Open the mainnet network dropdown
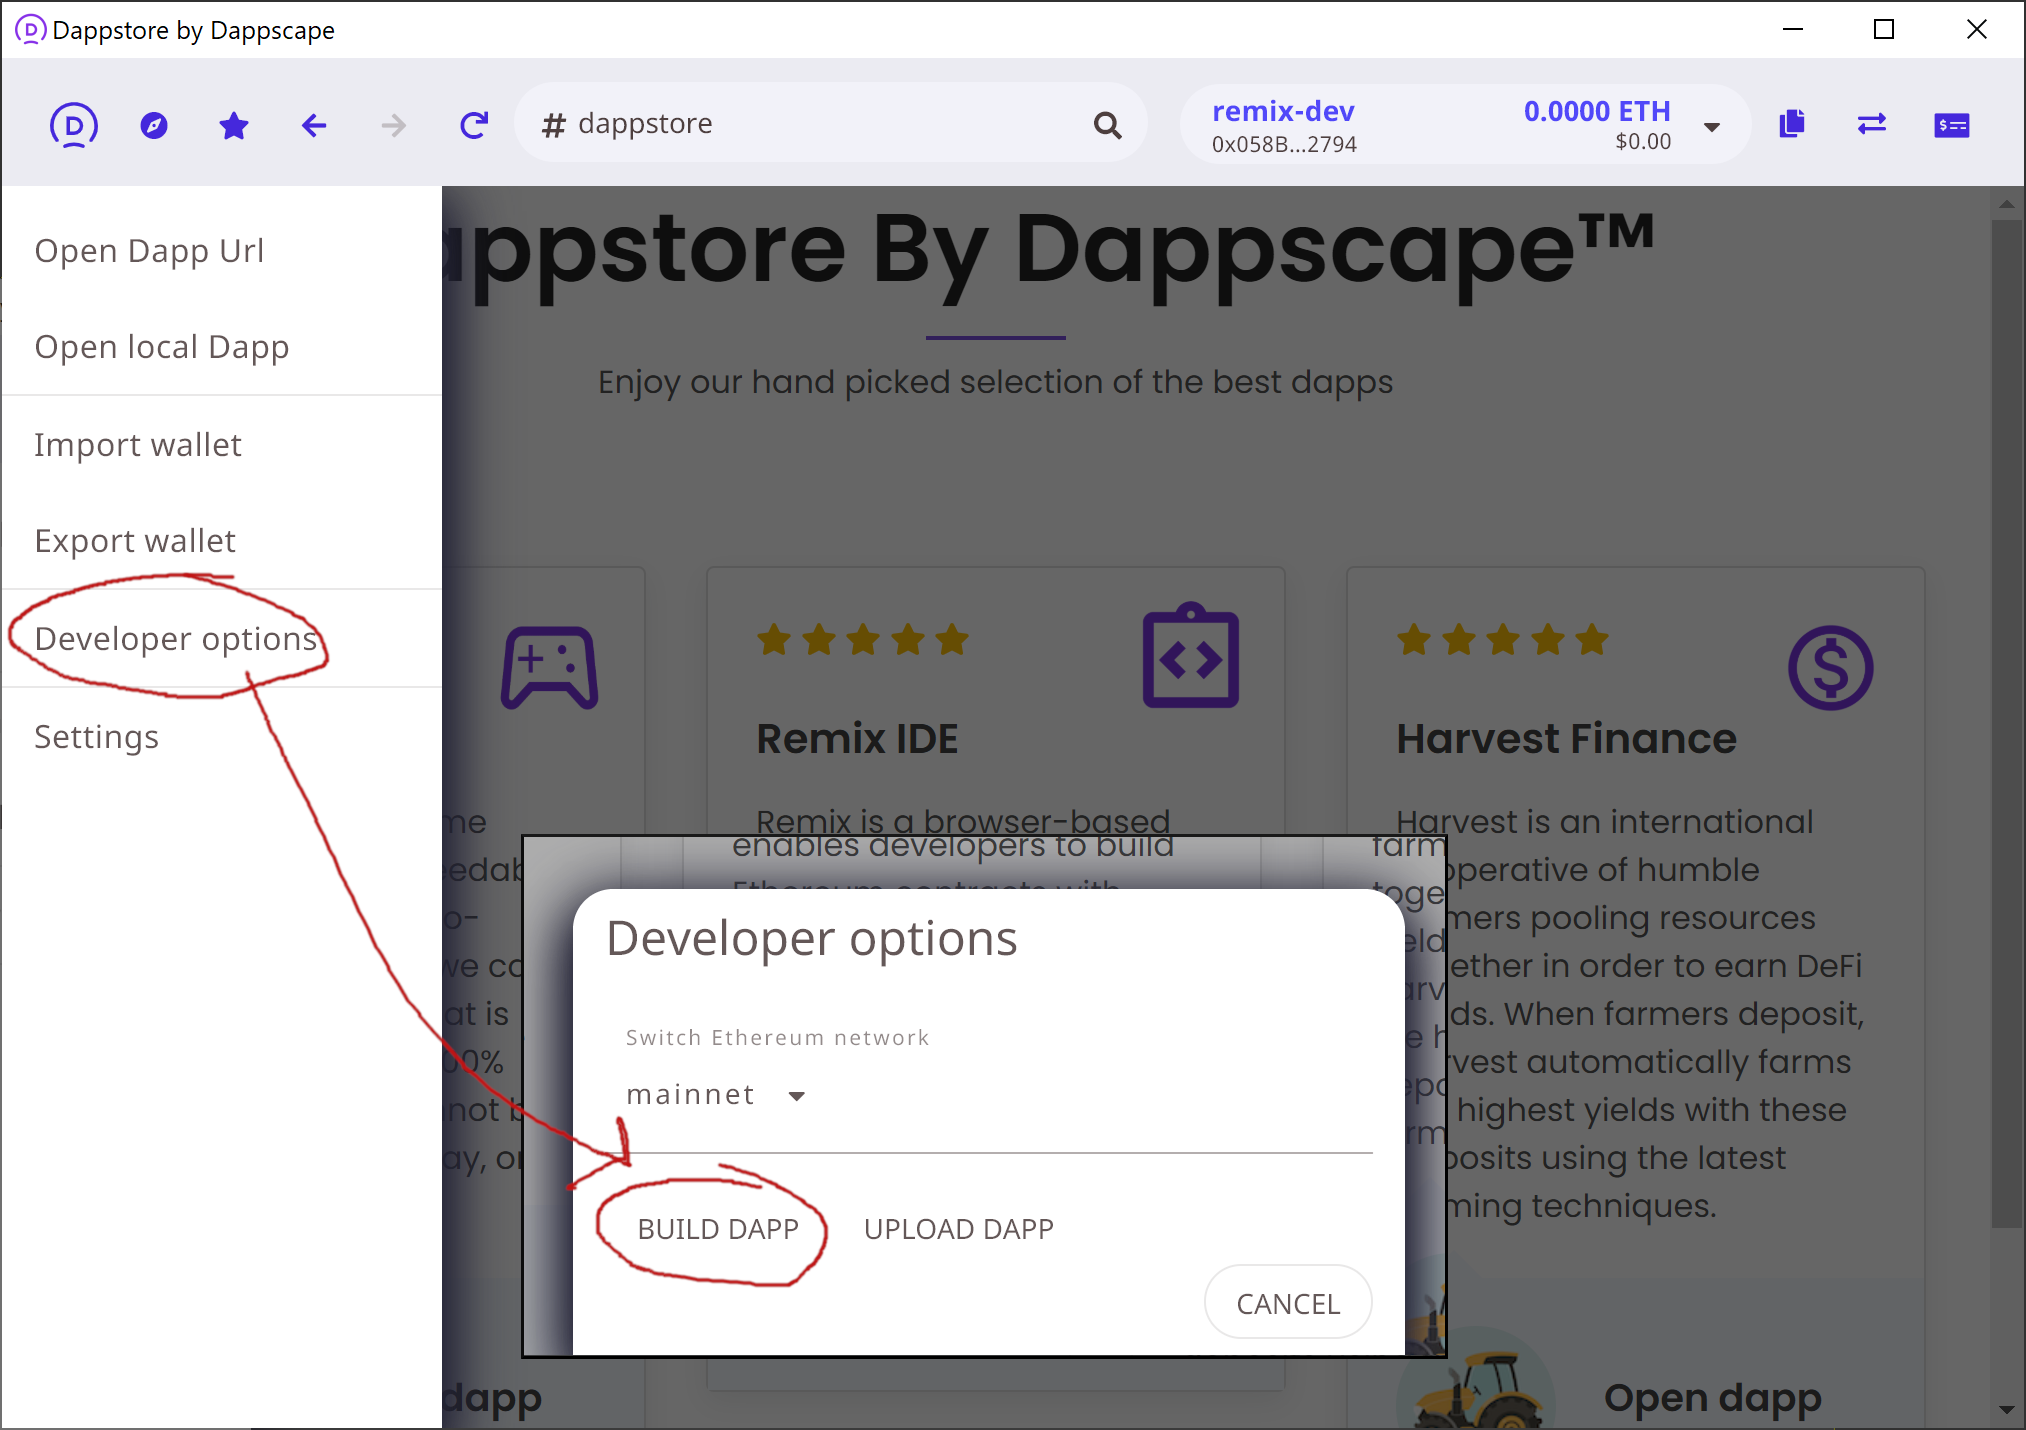 (x=716, y=1095)
